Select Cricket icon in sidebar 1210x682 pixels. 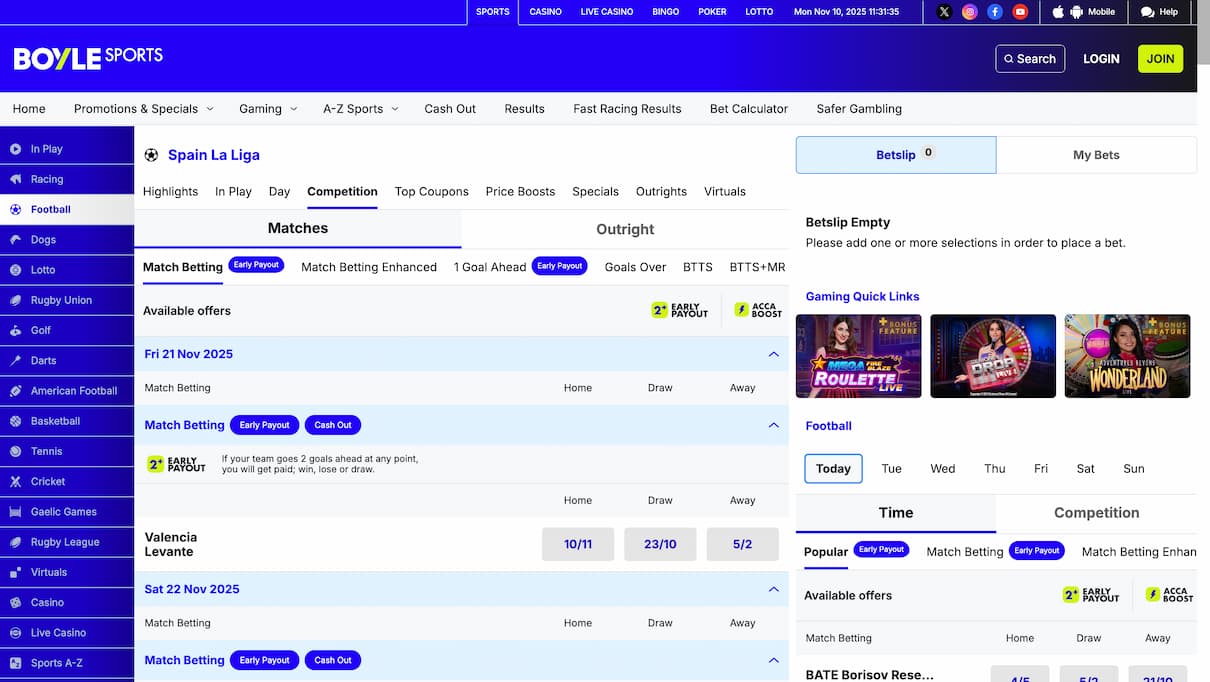(x=15, y=482)
